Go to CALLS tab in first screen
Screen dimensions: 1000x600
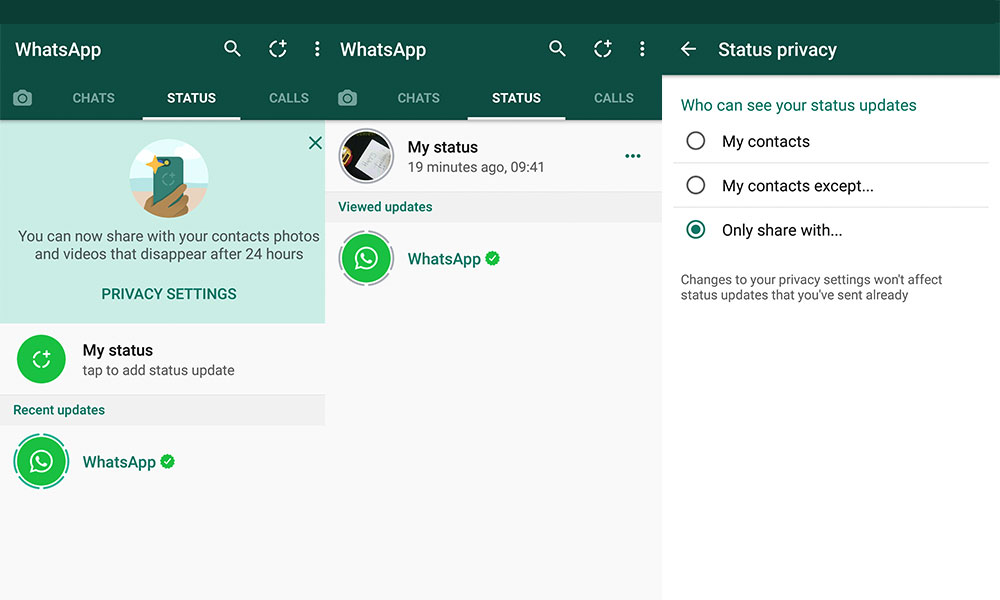pyautogui.click(x=289, y=98)
